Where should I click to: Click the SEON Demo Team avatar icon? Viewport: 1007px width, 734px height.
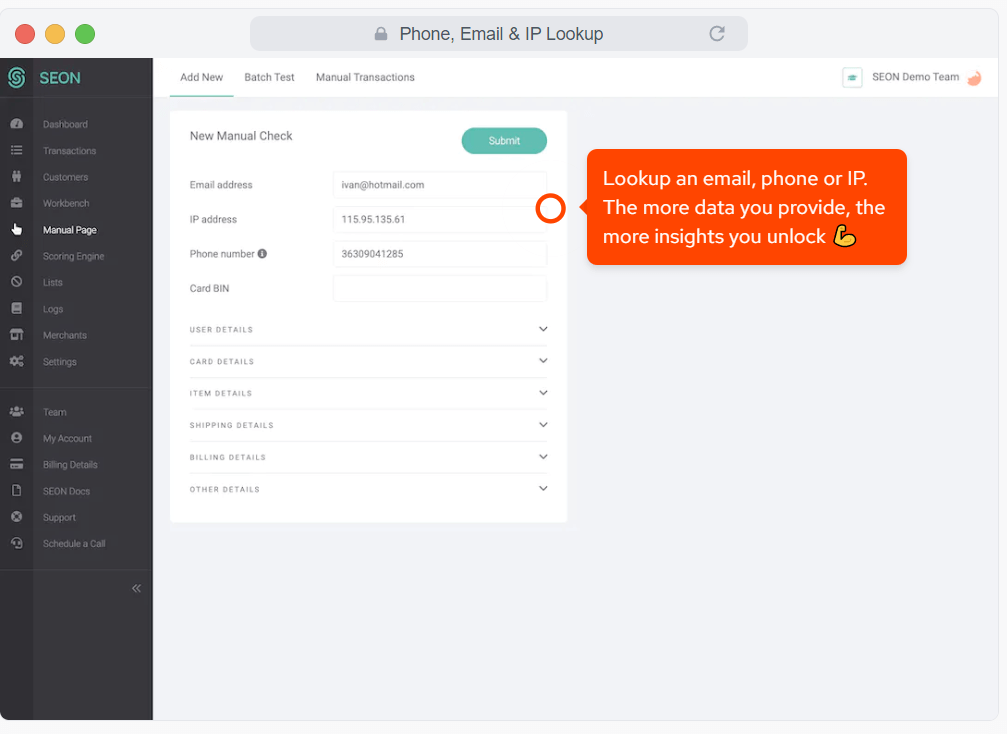[974, 78]
